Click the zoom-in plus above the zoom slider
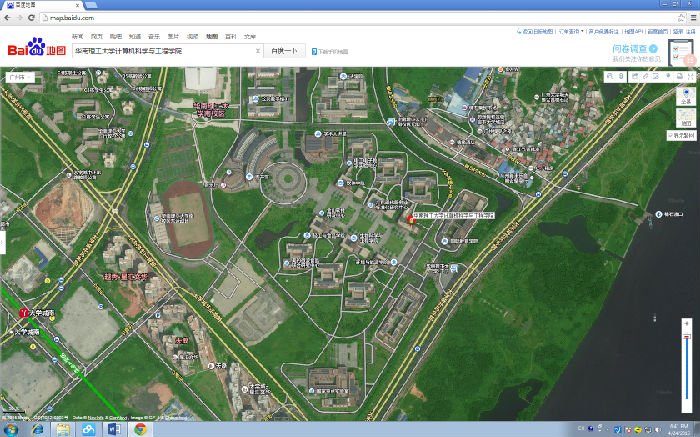Screen dimensions: 700x437 [686, 324]
